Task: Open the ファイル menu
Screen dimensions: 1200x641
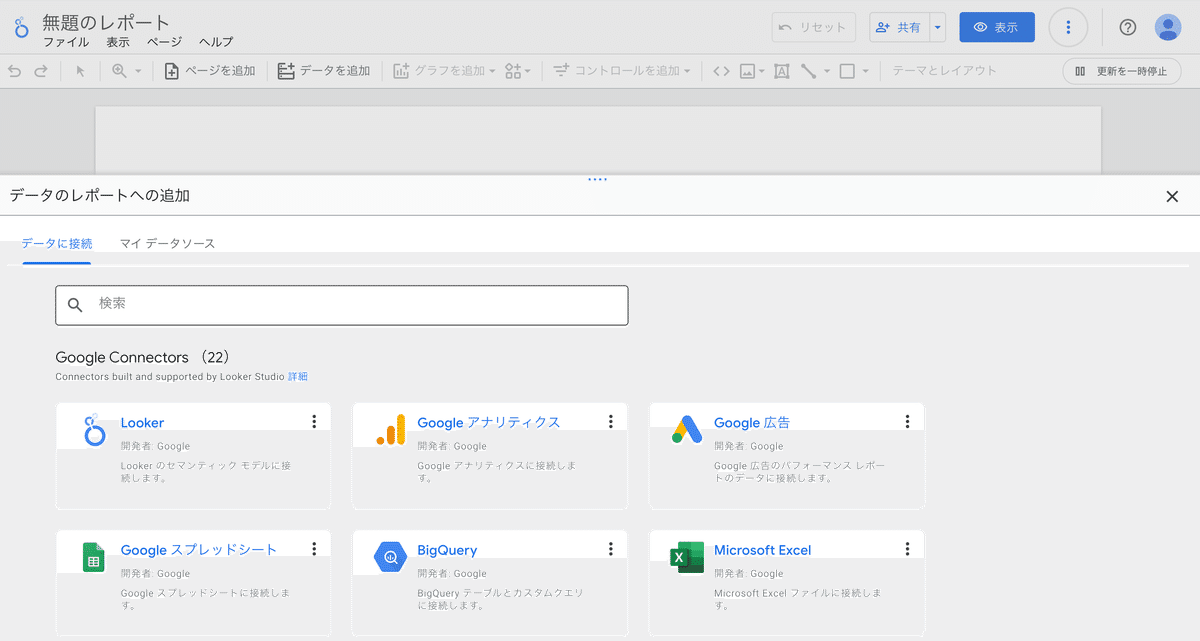Action: [x=66, y=42]
